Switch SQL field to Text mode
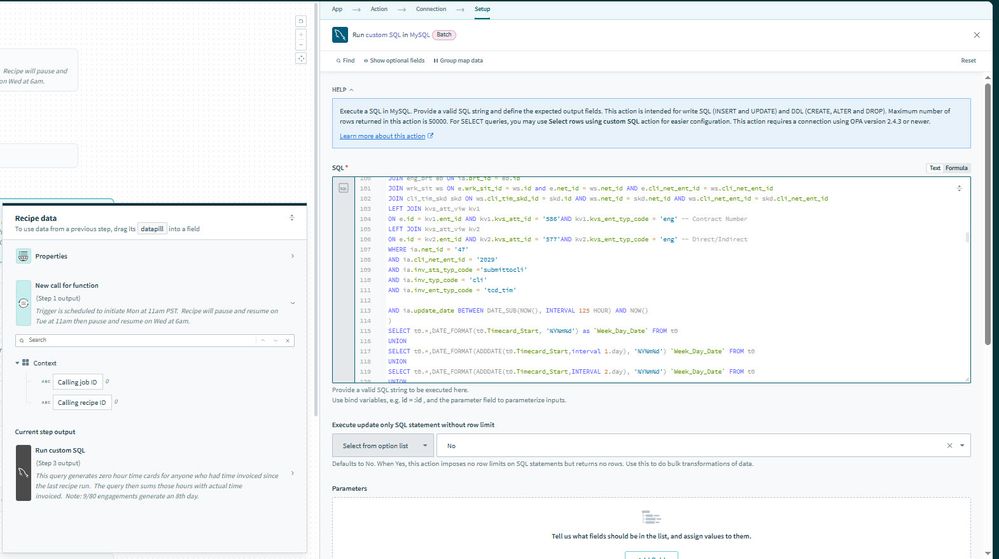 [935, 168]
